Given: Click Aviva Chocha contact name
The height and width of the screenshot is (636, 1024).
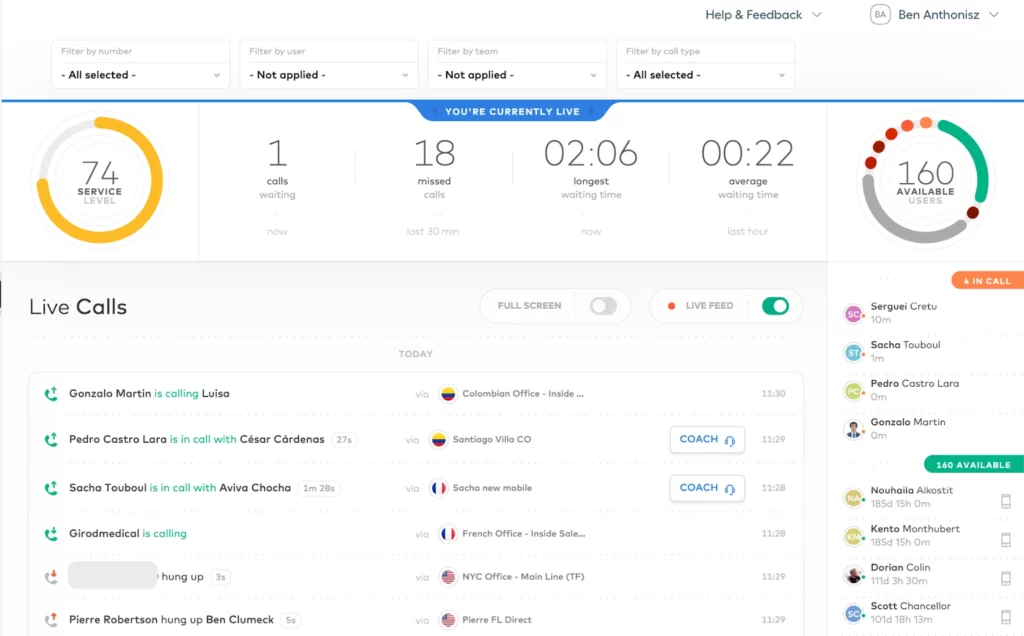Looking at the screenshot, I should coord(255,488).
